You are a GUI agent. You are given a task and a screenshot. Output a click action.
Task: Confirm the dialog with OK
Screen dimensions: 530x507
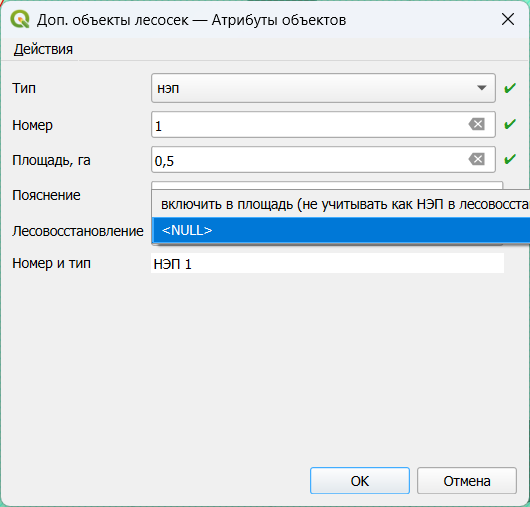(x=360, y=481)
